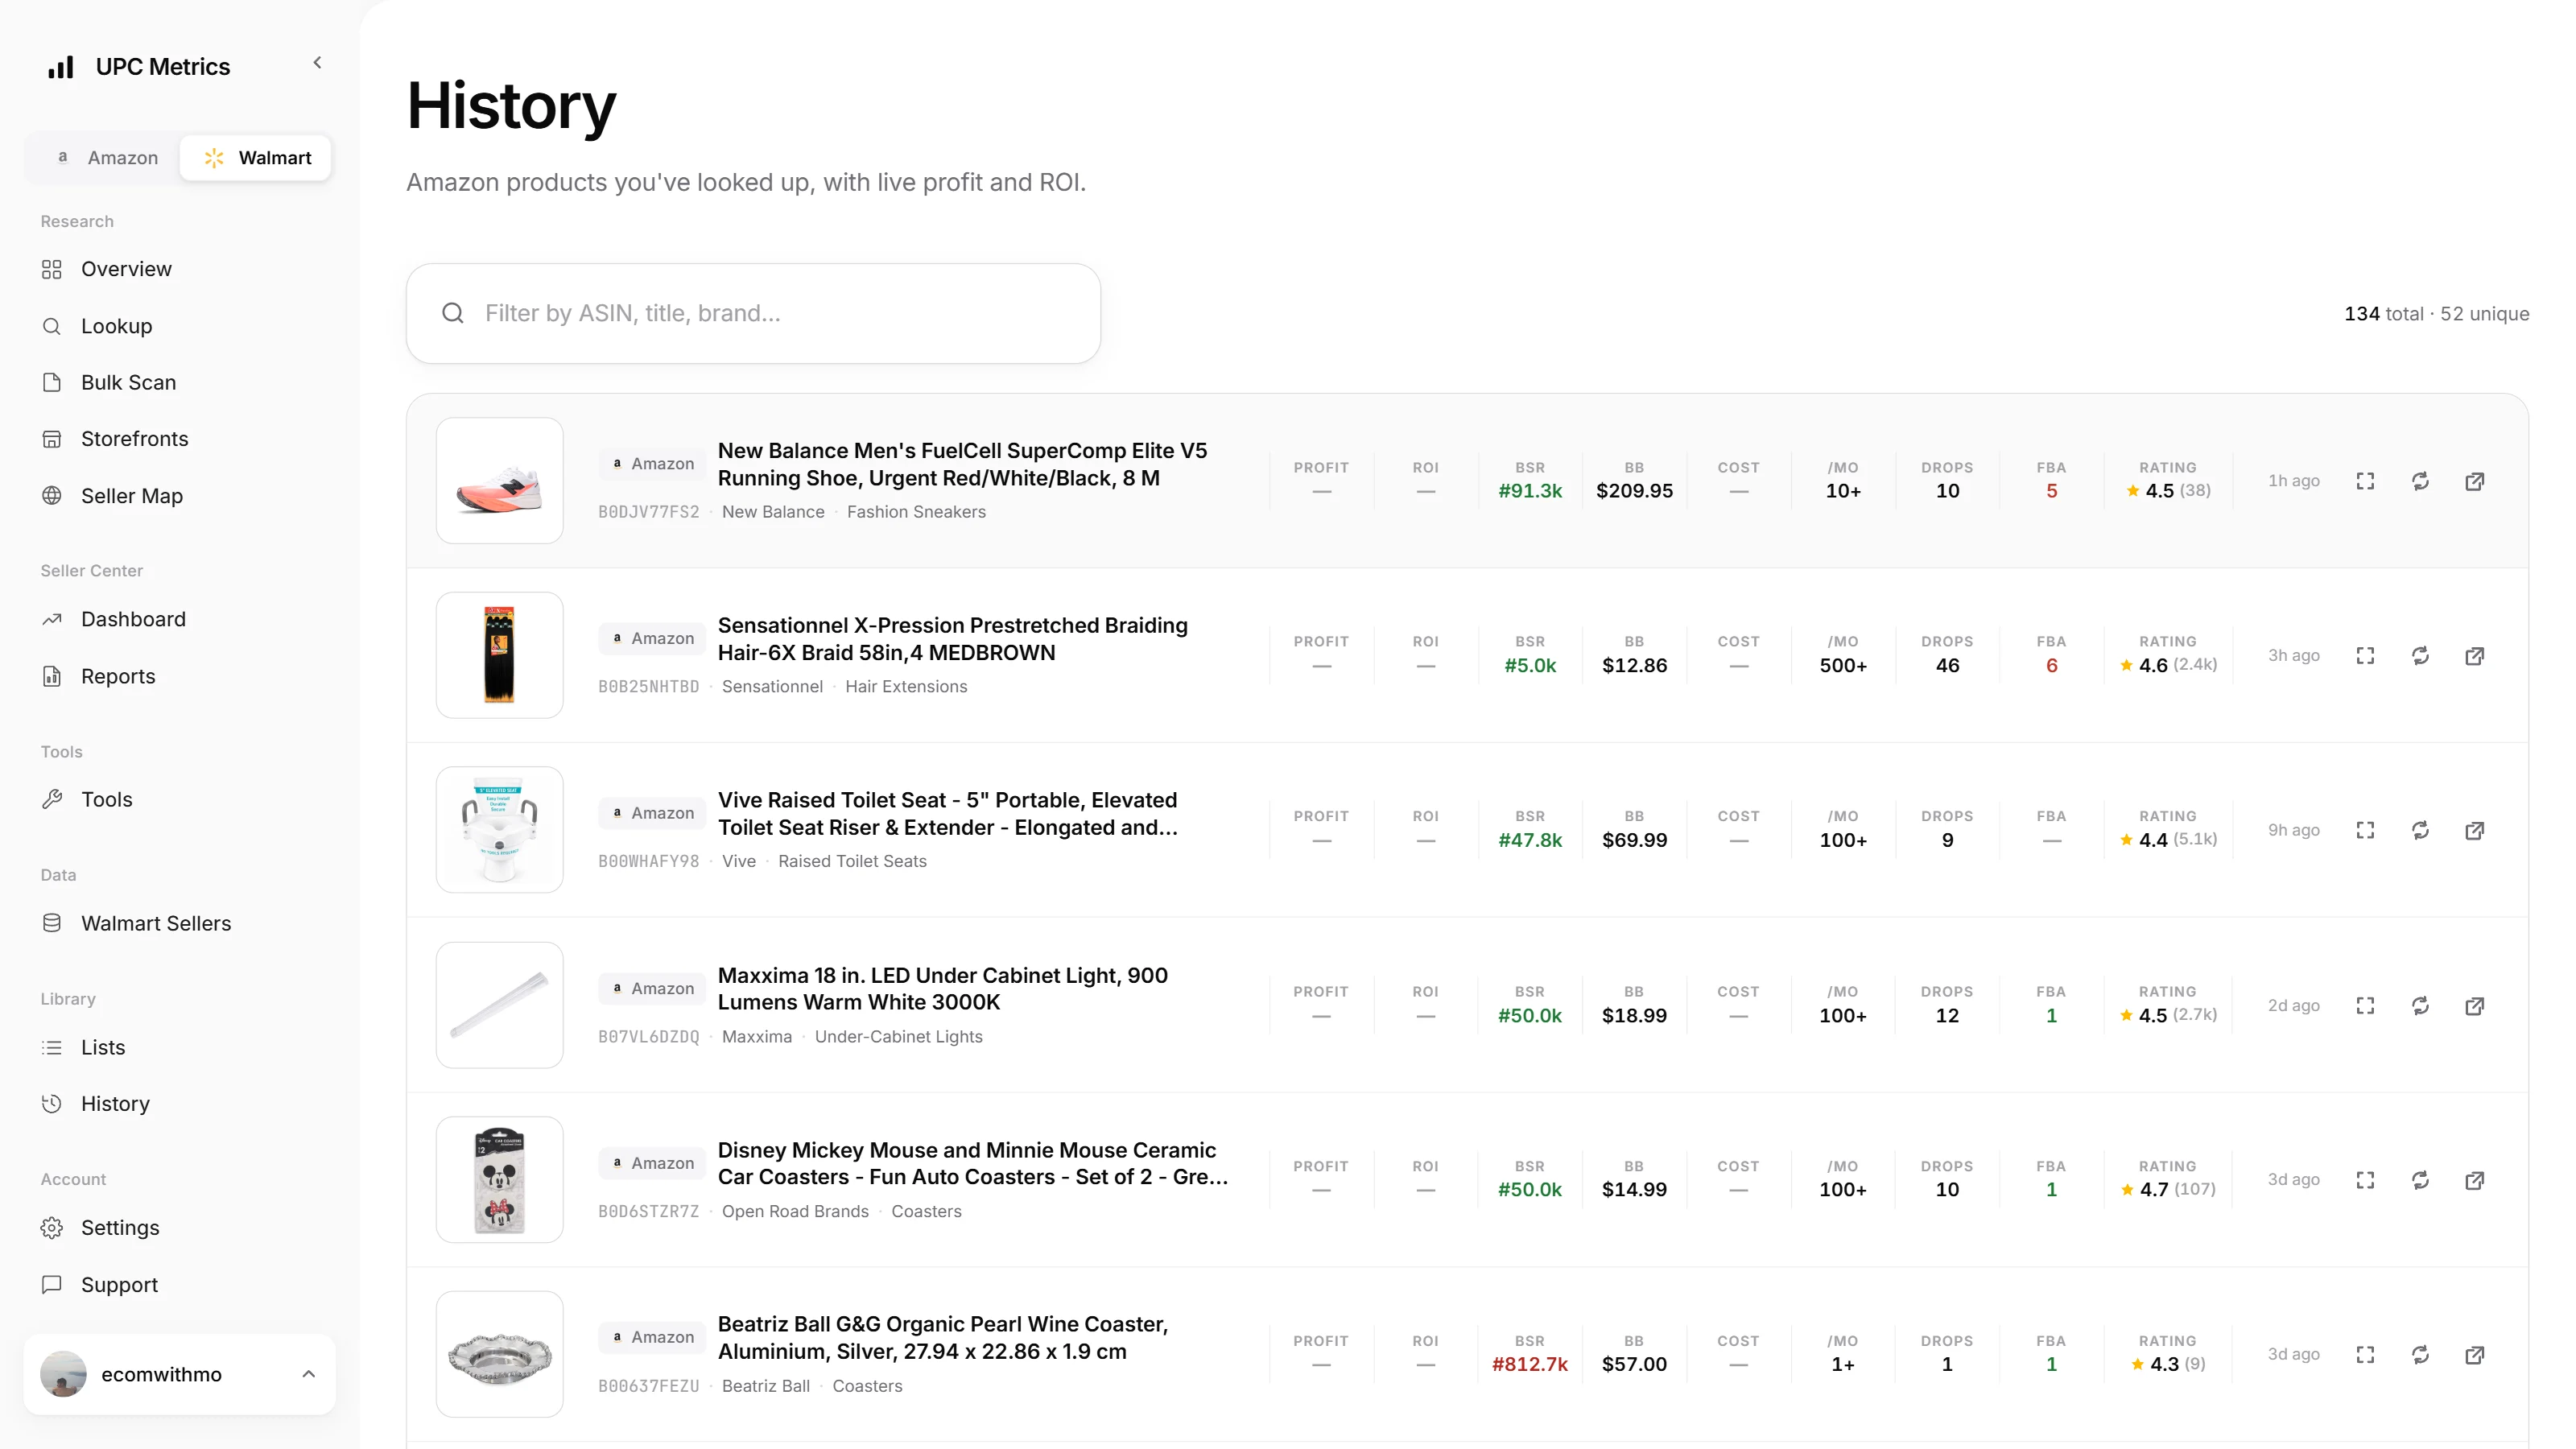This screenshot has width=2576, height=1449.
Task: Open the New Balance FuelCell product title
Action: pos(962,464)
